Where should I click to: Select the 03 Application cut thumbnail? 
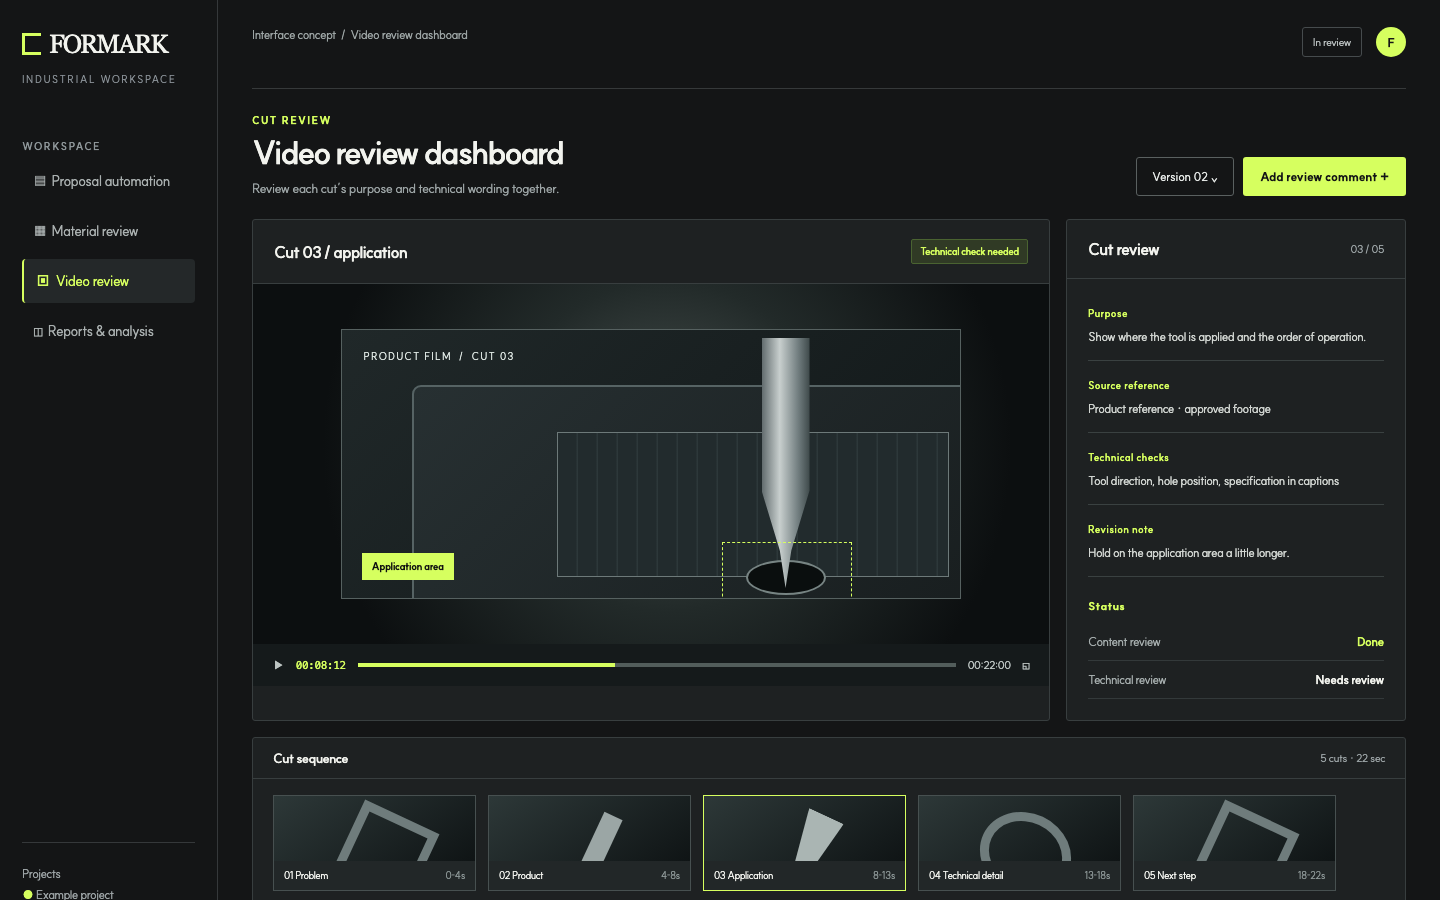click(x=804, y=842)
